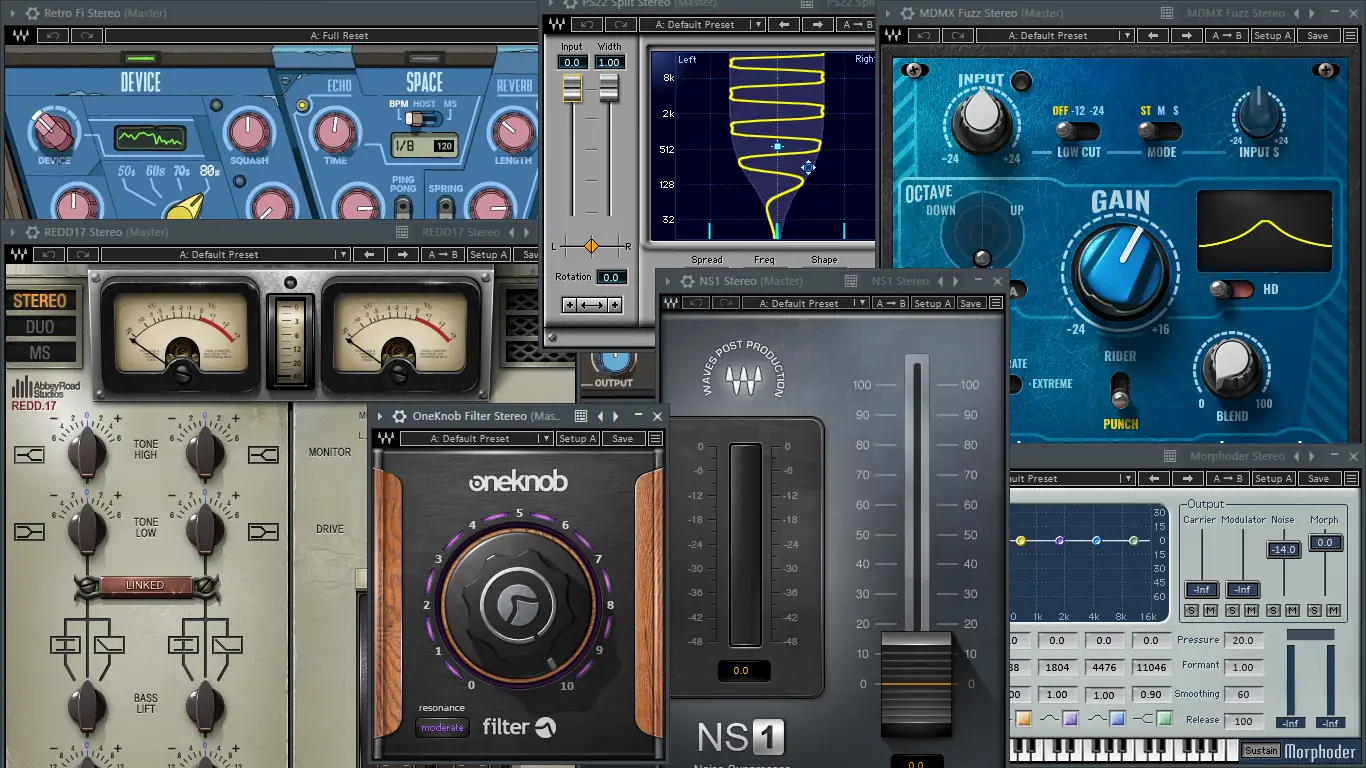This screenshot has height=768, width=1366.
Task: Click the redo icon in the MDMX Fuzz toolbar
Action: (x=957, y=35)
